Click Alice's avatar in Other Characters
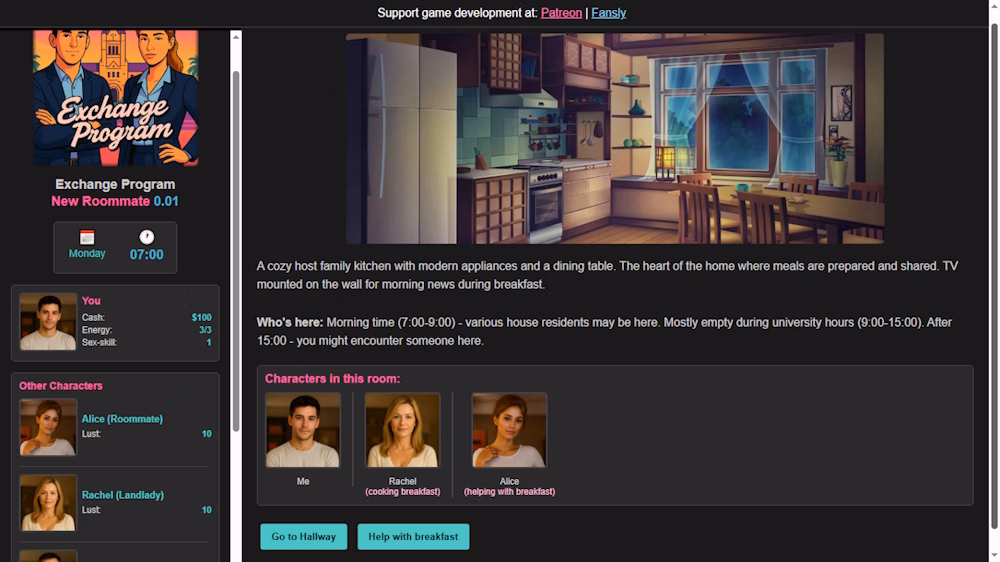Screen dimensions: 1000x562 [x=48, y=427]
